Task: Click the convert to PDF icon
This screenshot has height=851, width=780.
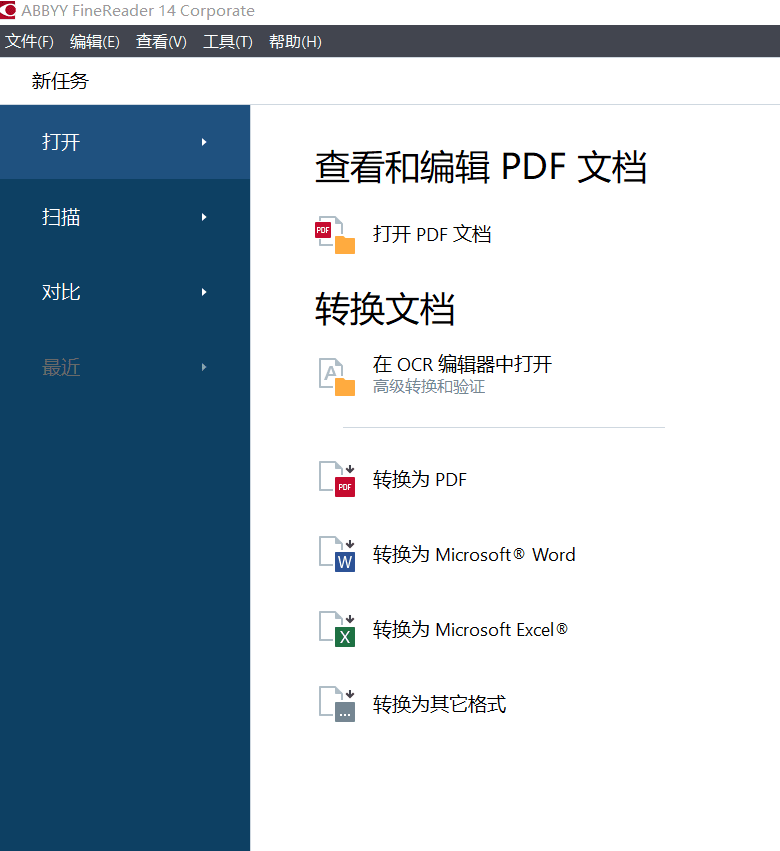Action: click(337, 479)
